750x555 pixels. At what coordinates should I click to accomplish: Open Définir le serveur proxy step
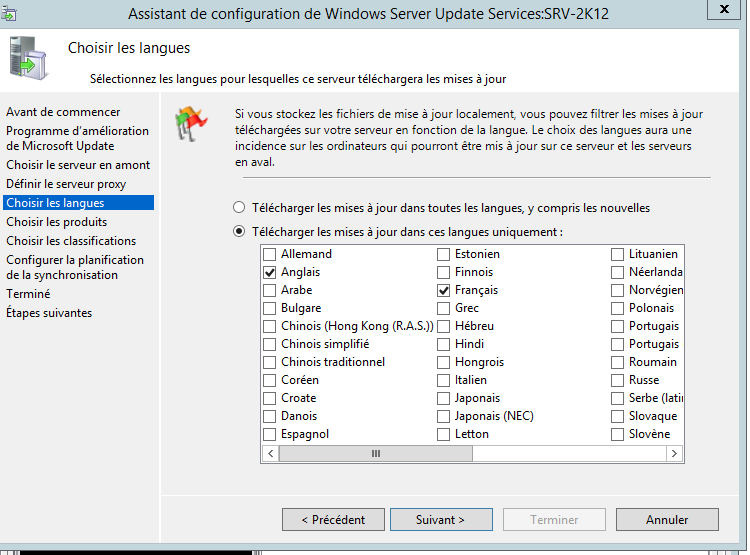point(66,184)
